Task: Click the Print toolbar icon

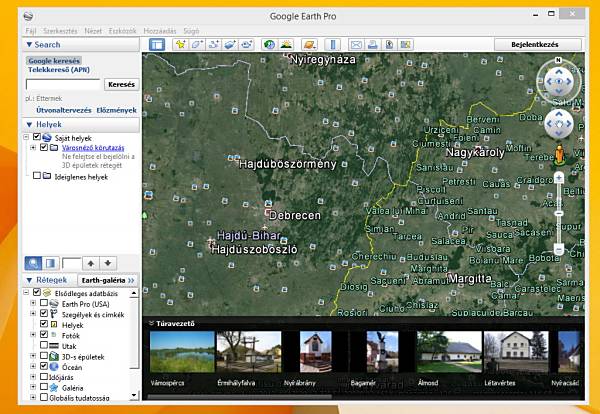Action: click(x=372, y=45)
